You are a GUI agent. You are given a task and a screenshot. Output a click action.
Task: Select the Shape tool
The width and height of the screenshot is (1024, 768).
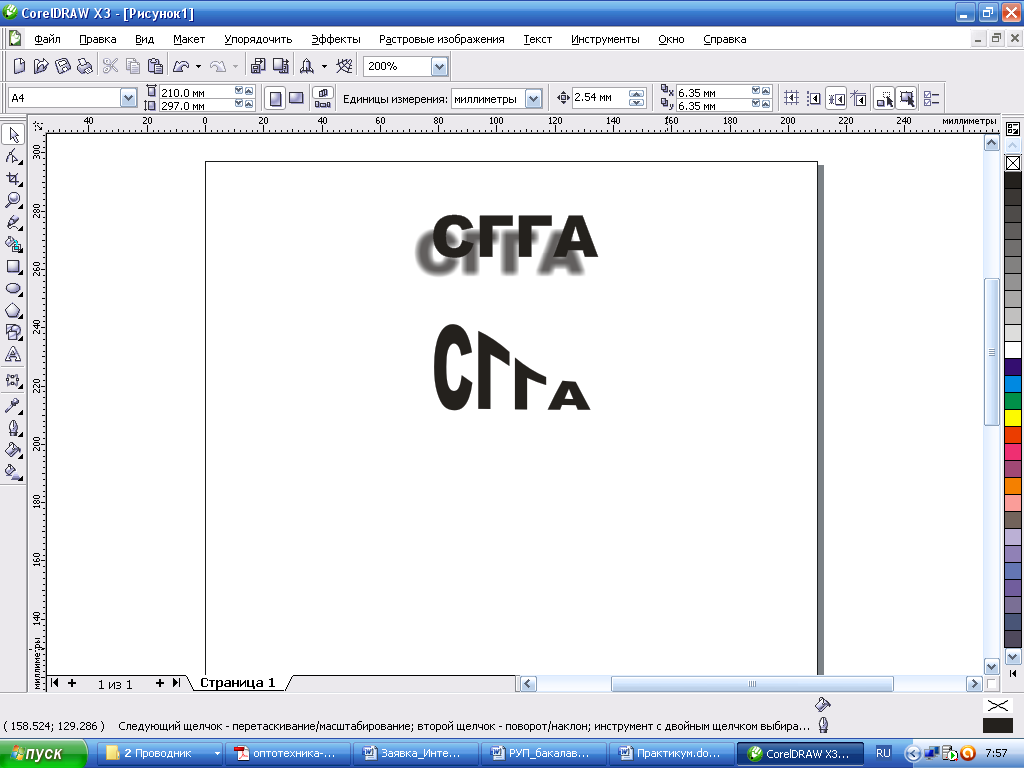coord(13,157)
